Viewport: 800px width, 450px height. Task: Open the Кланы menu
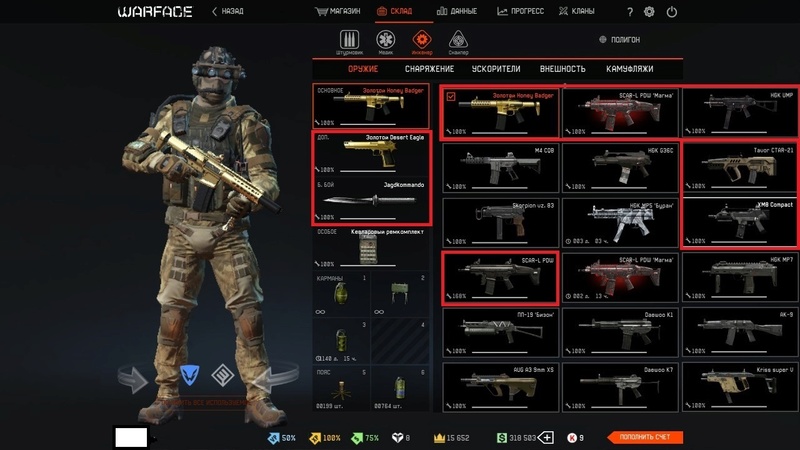pos(577,11)
